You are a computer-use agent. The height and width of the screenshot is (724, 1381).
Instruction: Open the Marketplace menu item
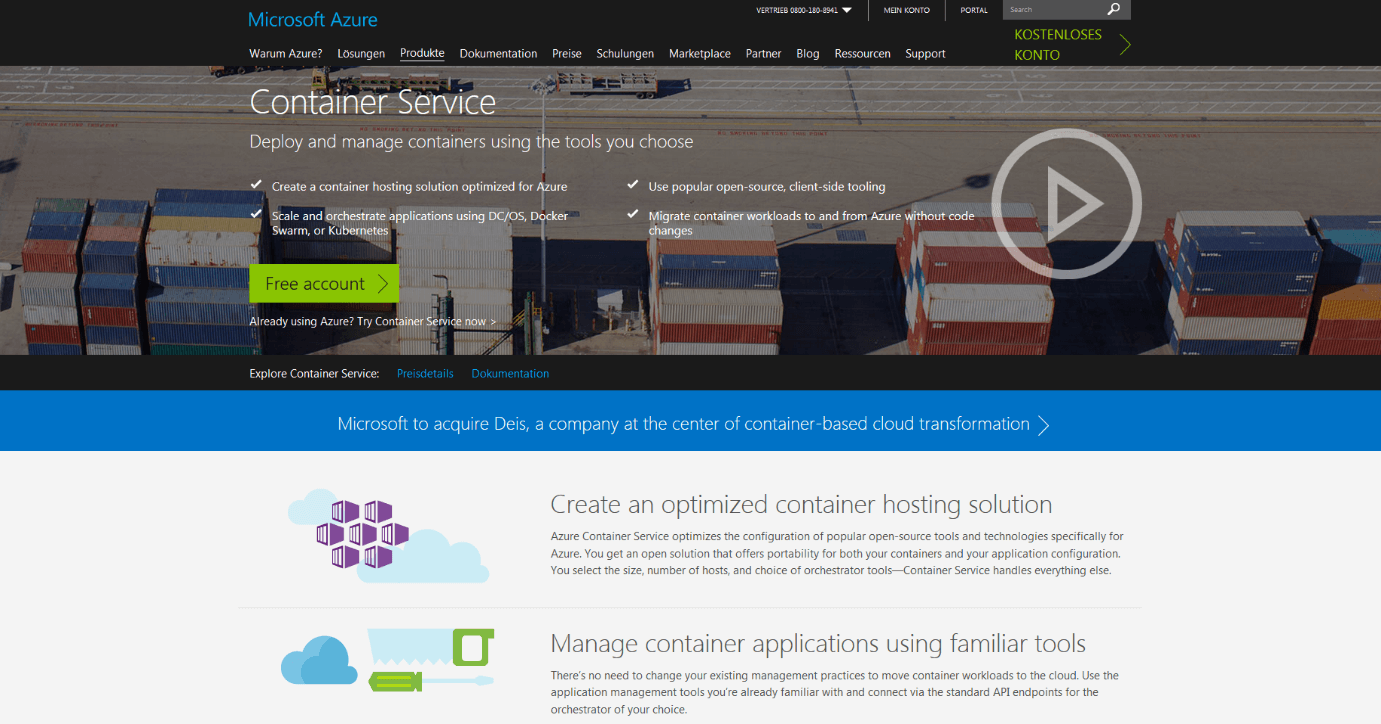pos(700,54)
